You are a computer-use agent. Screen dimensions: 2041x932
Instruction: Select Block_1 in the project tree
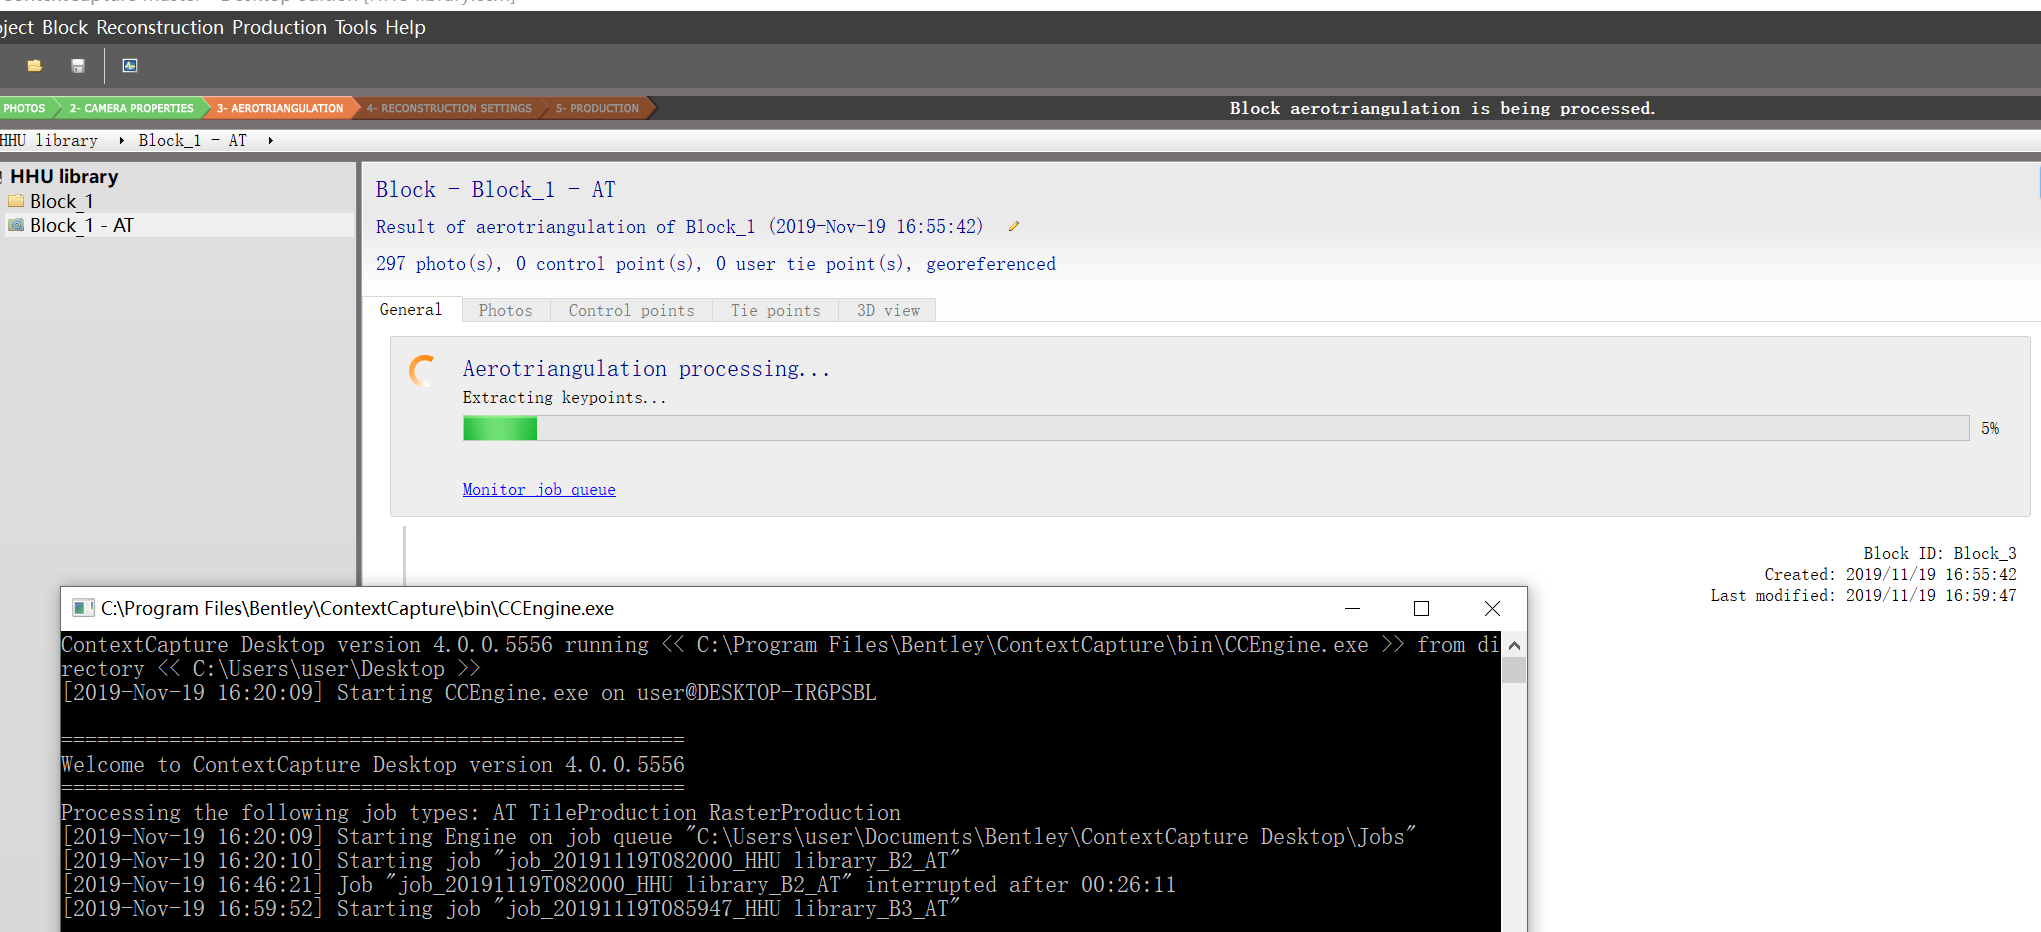(x=62, y=201)
